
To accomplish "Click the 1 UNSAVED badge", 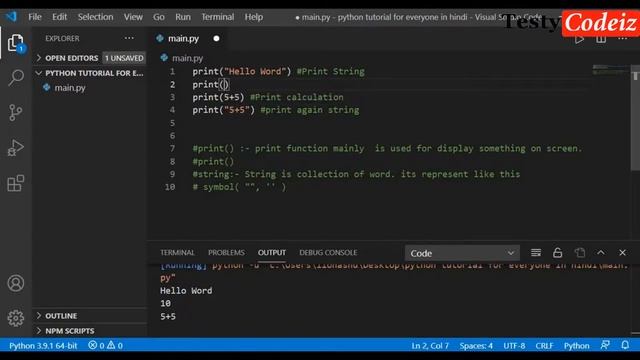I will [124, 58].
